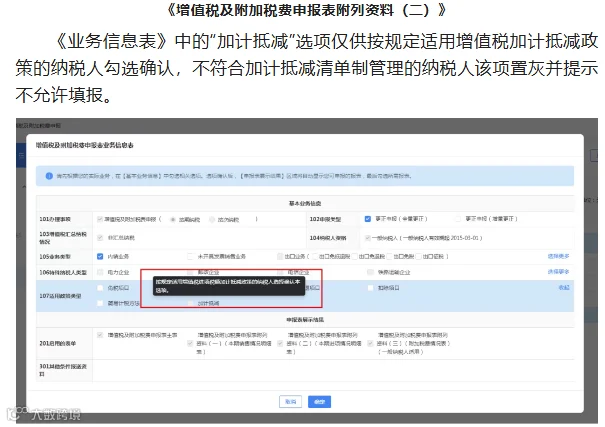The height and width of the screenshot is (427, 605).
Task: Check the 出口免抵退税 checkbox
Action: [315, 256]
